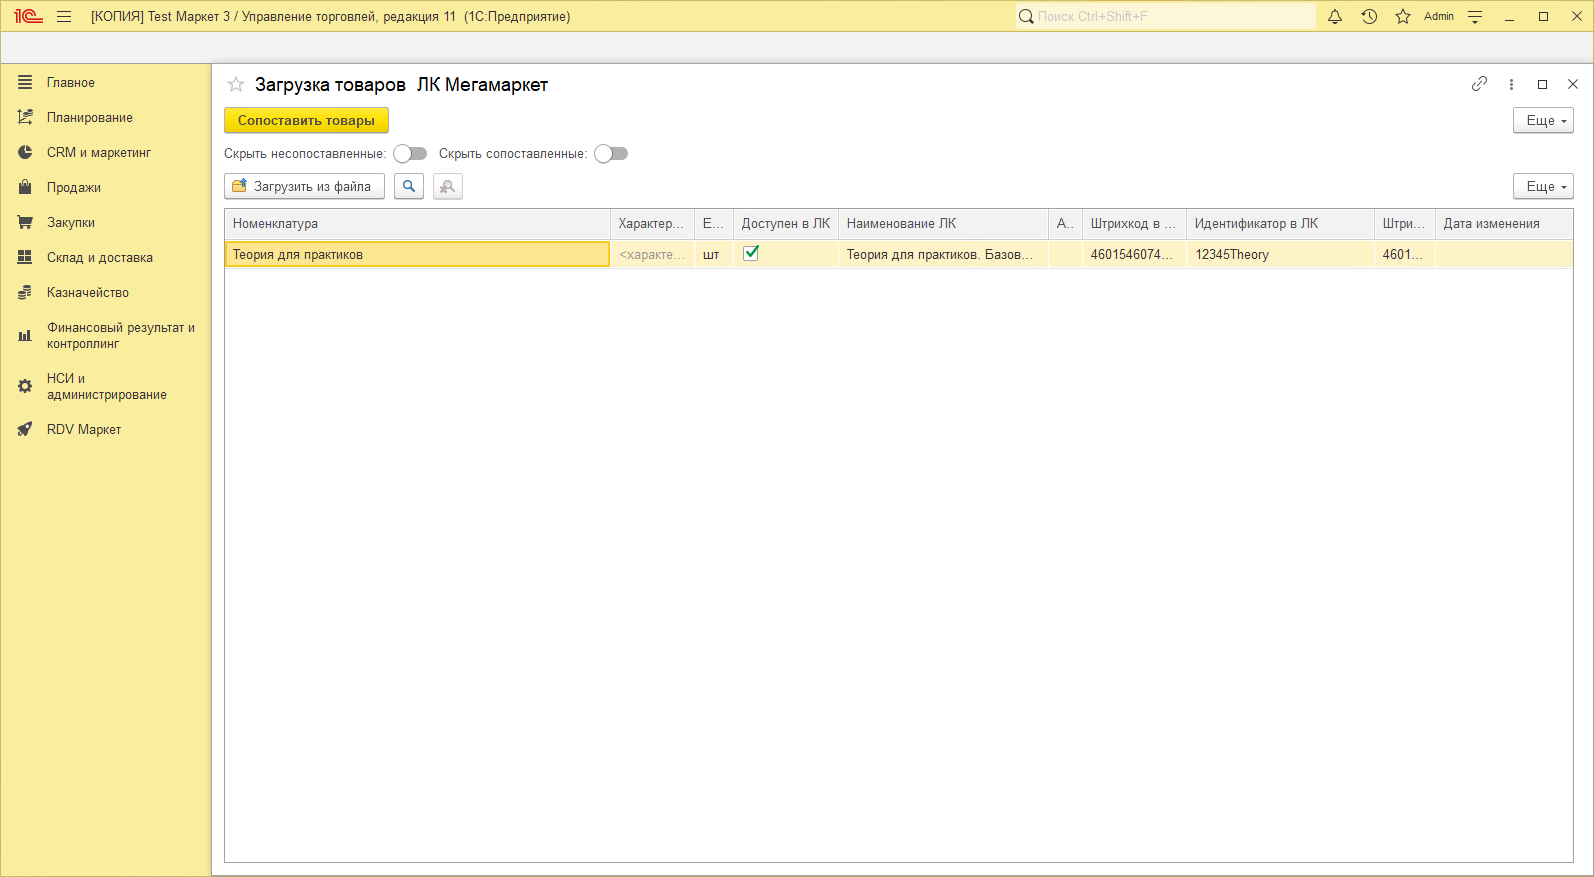Click Дата изменения column header

pos(1503,223)
